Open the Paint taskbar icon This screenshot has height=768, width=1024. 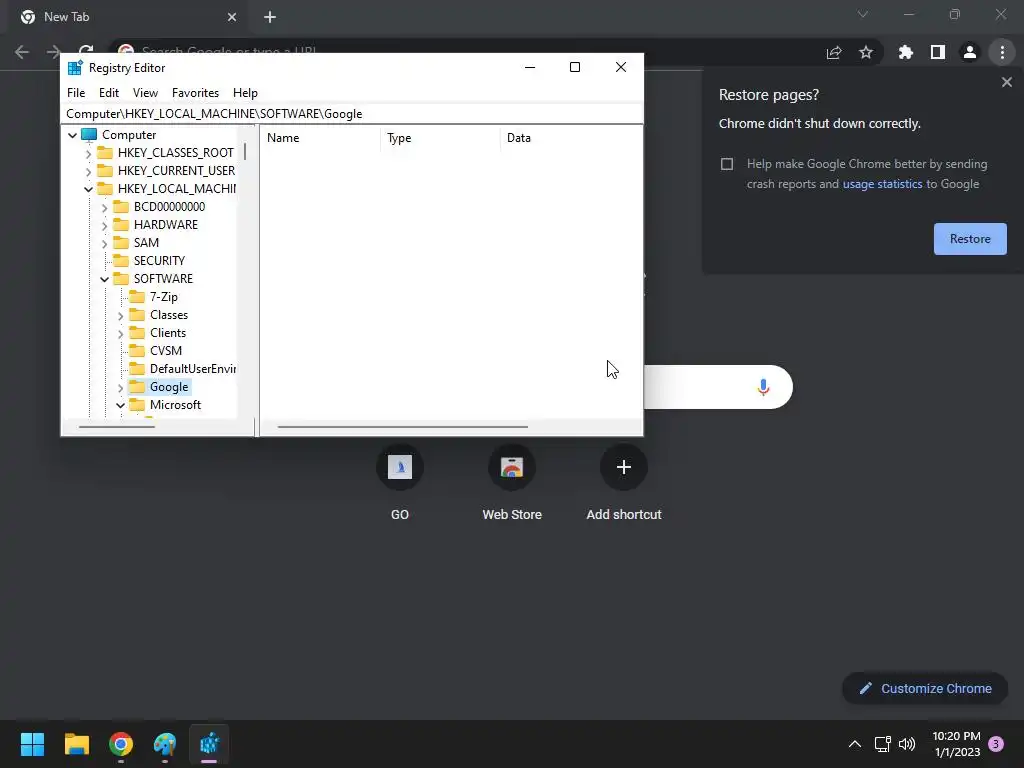click(165, 744)
